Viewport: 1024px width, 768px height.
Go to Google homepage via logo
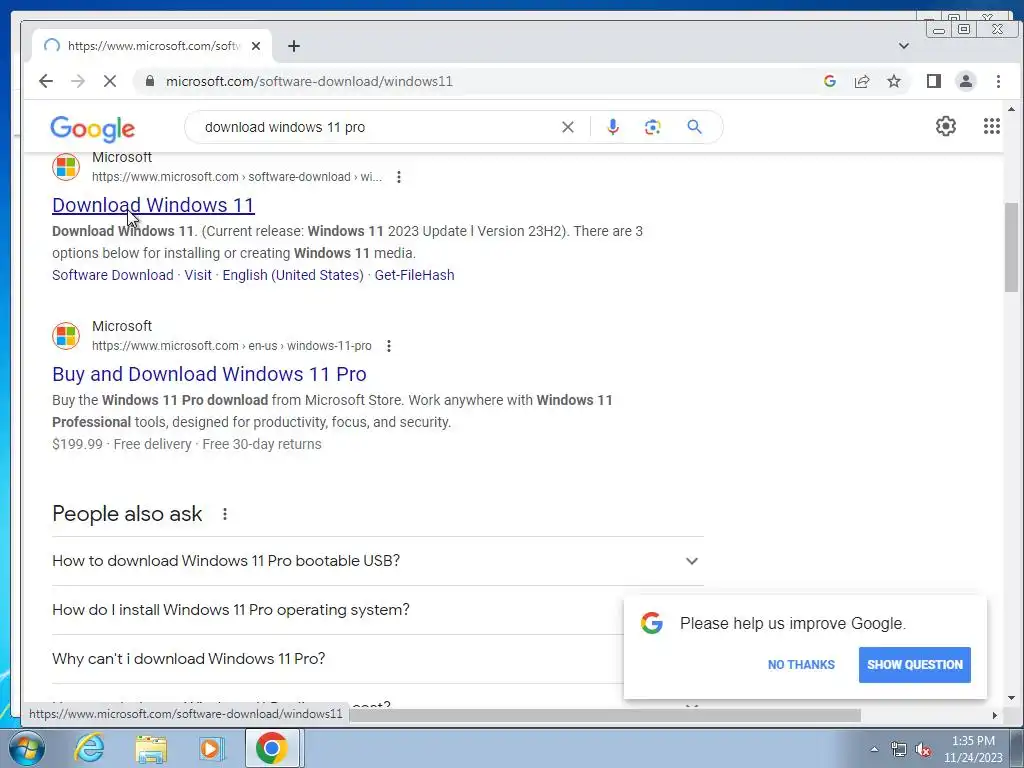(x=93, y=129)
